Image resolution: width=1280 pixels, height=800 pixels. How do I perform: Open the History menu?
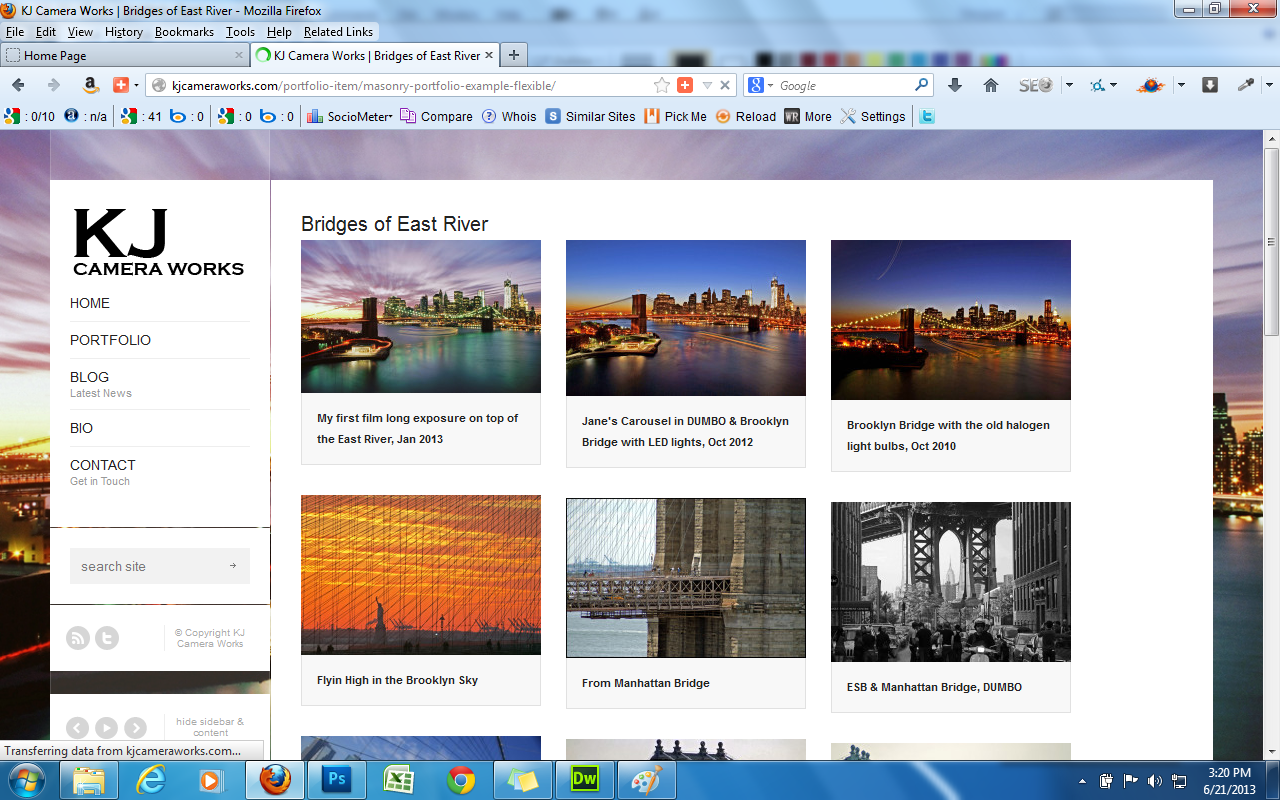pyautogui.click(x=124, y=32)
